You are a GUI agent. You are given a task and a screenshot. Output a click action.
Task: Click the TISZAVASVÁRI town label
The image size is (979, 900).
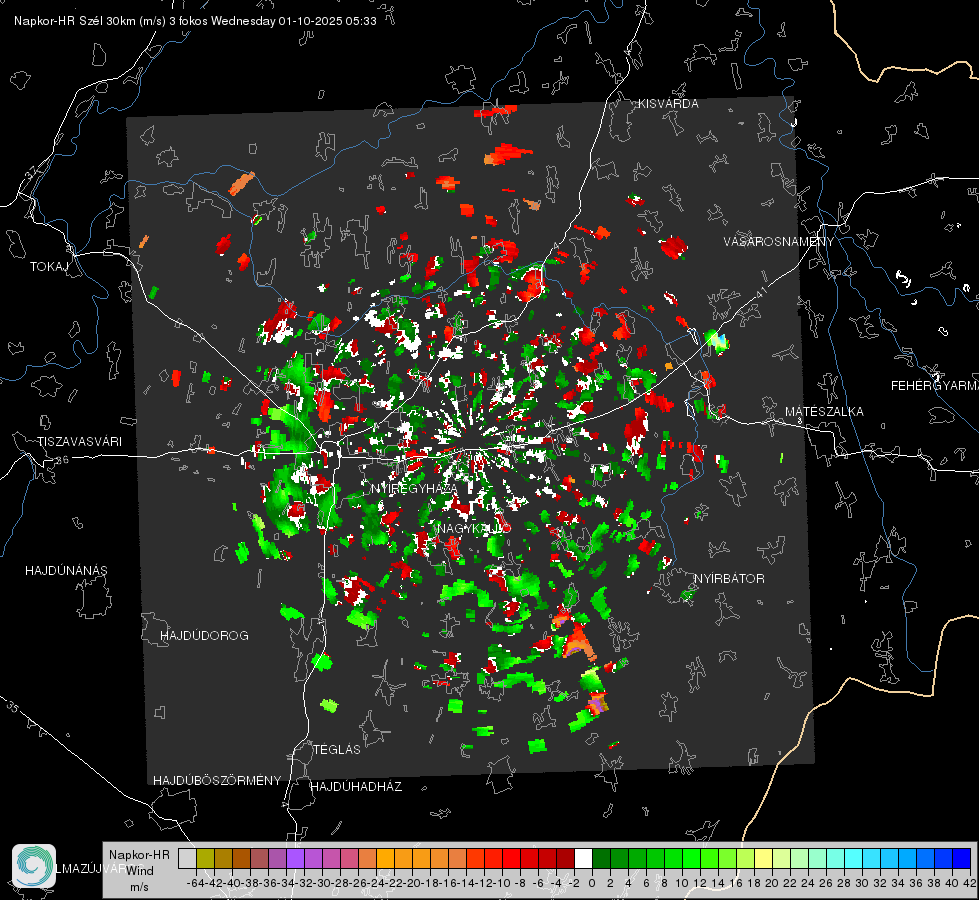(80, 442)
